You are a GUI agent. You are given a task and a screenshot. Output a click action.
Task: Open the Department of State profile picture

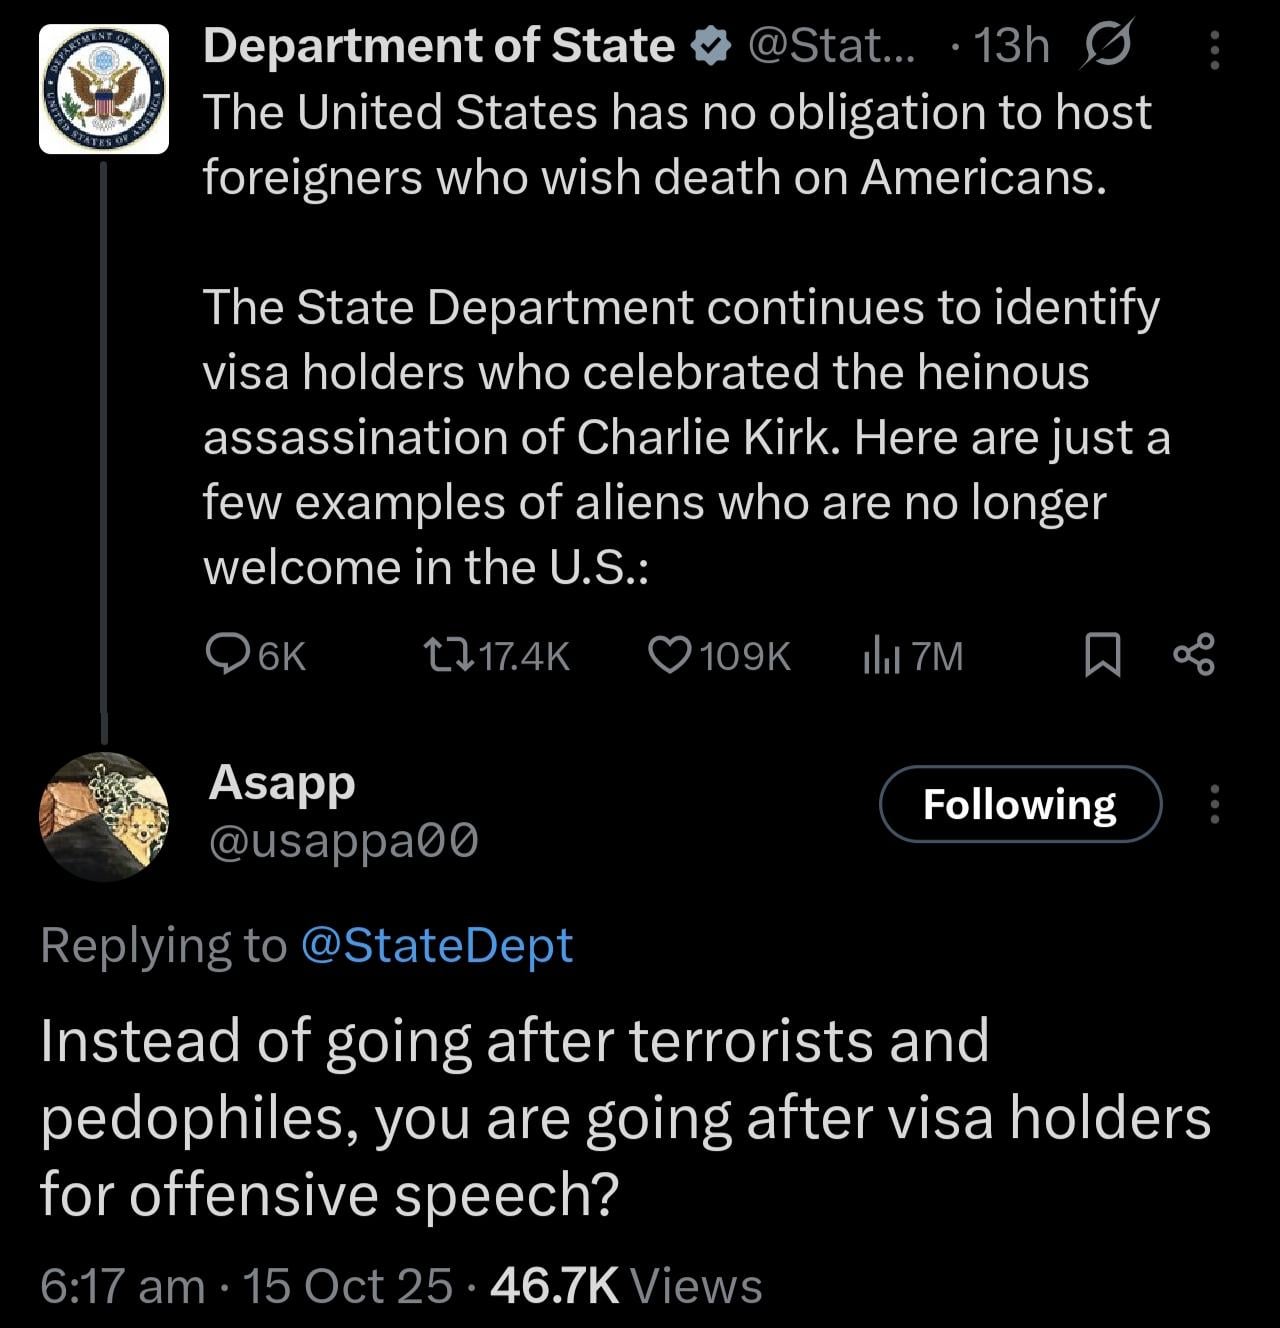point(104,90)
